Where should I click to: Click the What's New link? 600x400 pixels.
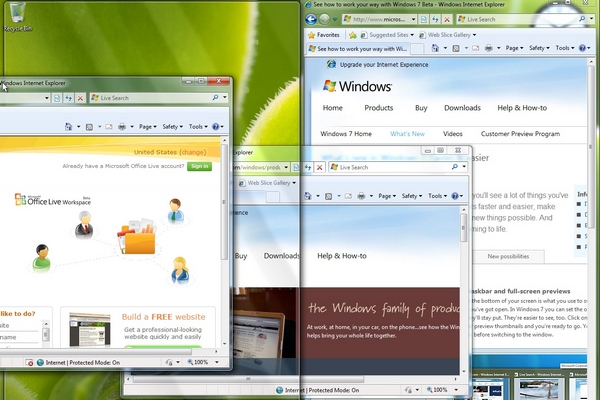click(x=407, y=134)
